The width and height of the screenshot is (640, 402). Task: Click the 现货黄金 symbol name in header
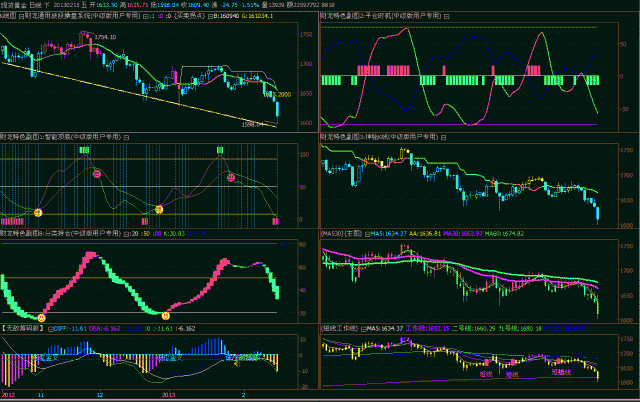coord(14,5)
